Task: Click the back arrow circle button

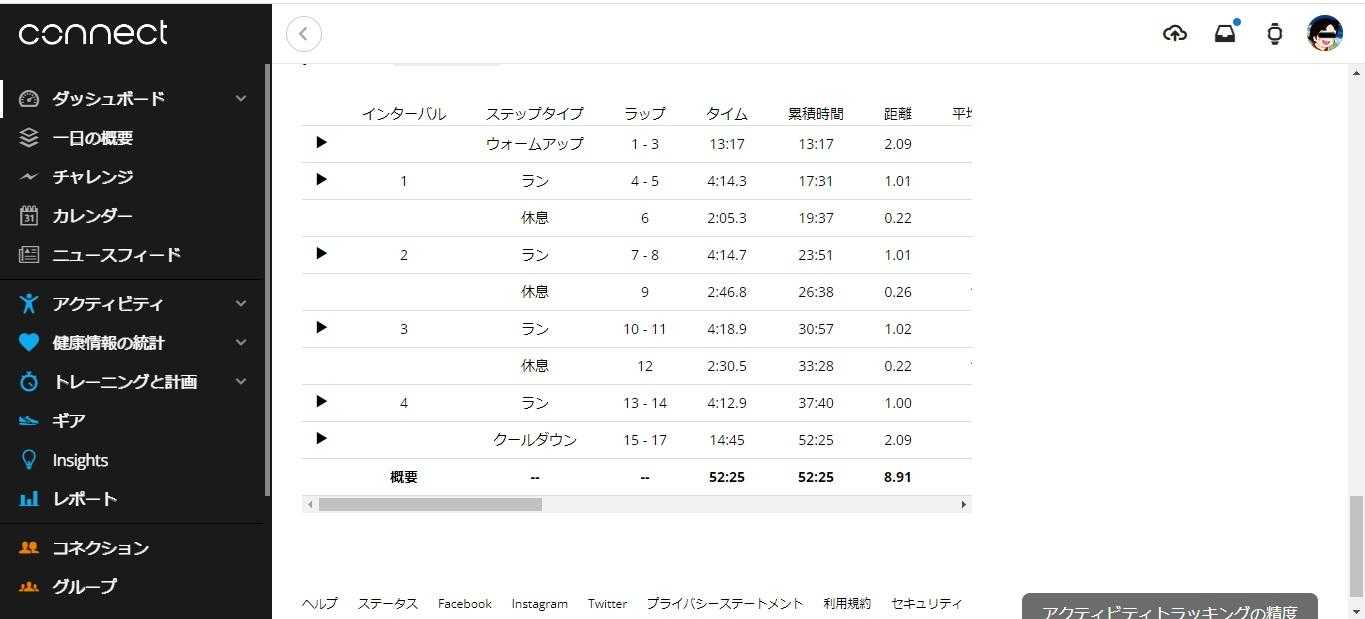Action: pyautogui.click(x=304, y=34)
